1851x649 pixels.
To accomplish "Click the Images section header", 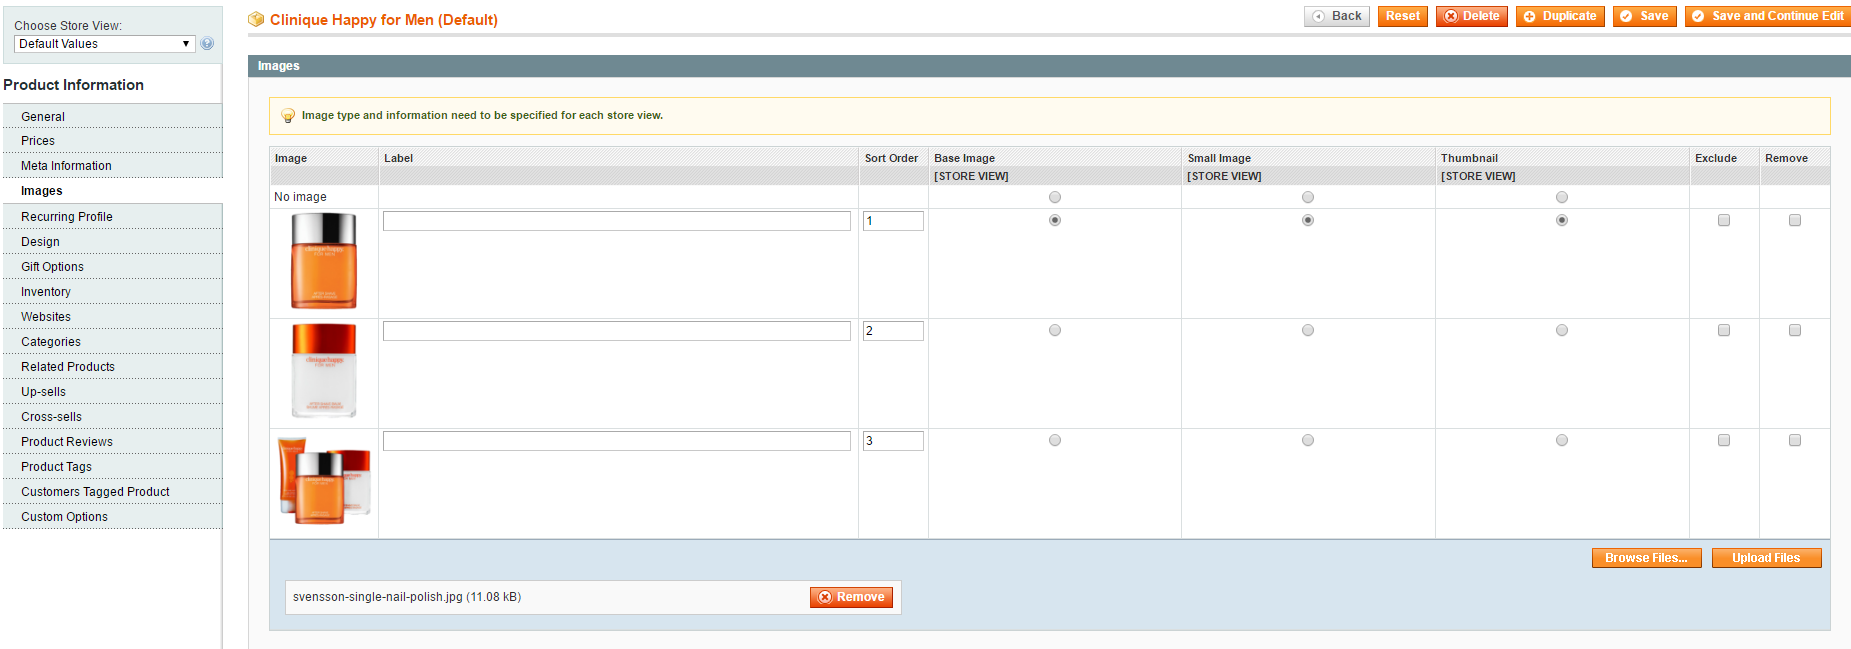I will tap(1049, 66).
